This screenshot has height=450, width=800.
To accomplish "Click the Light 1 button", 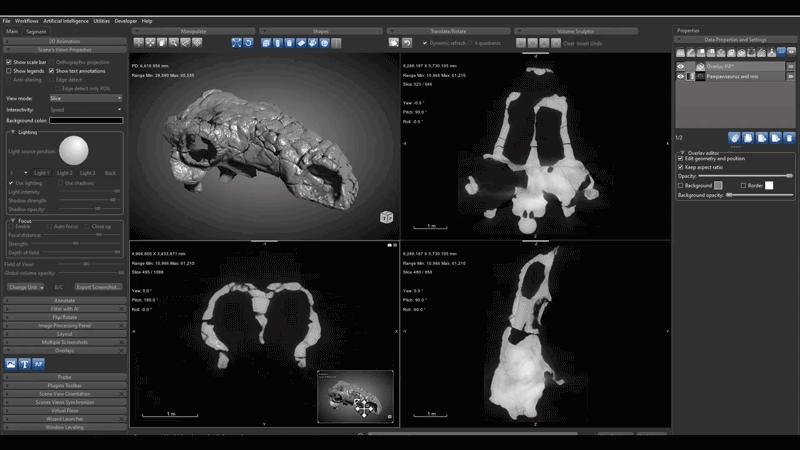I will [42, 173].
